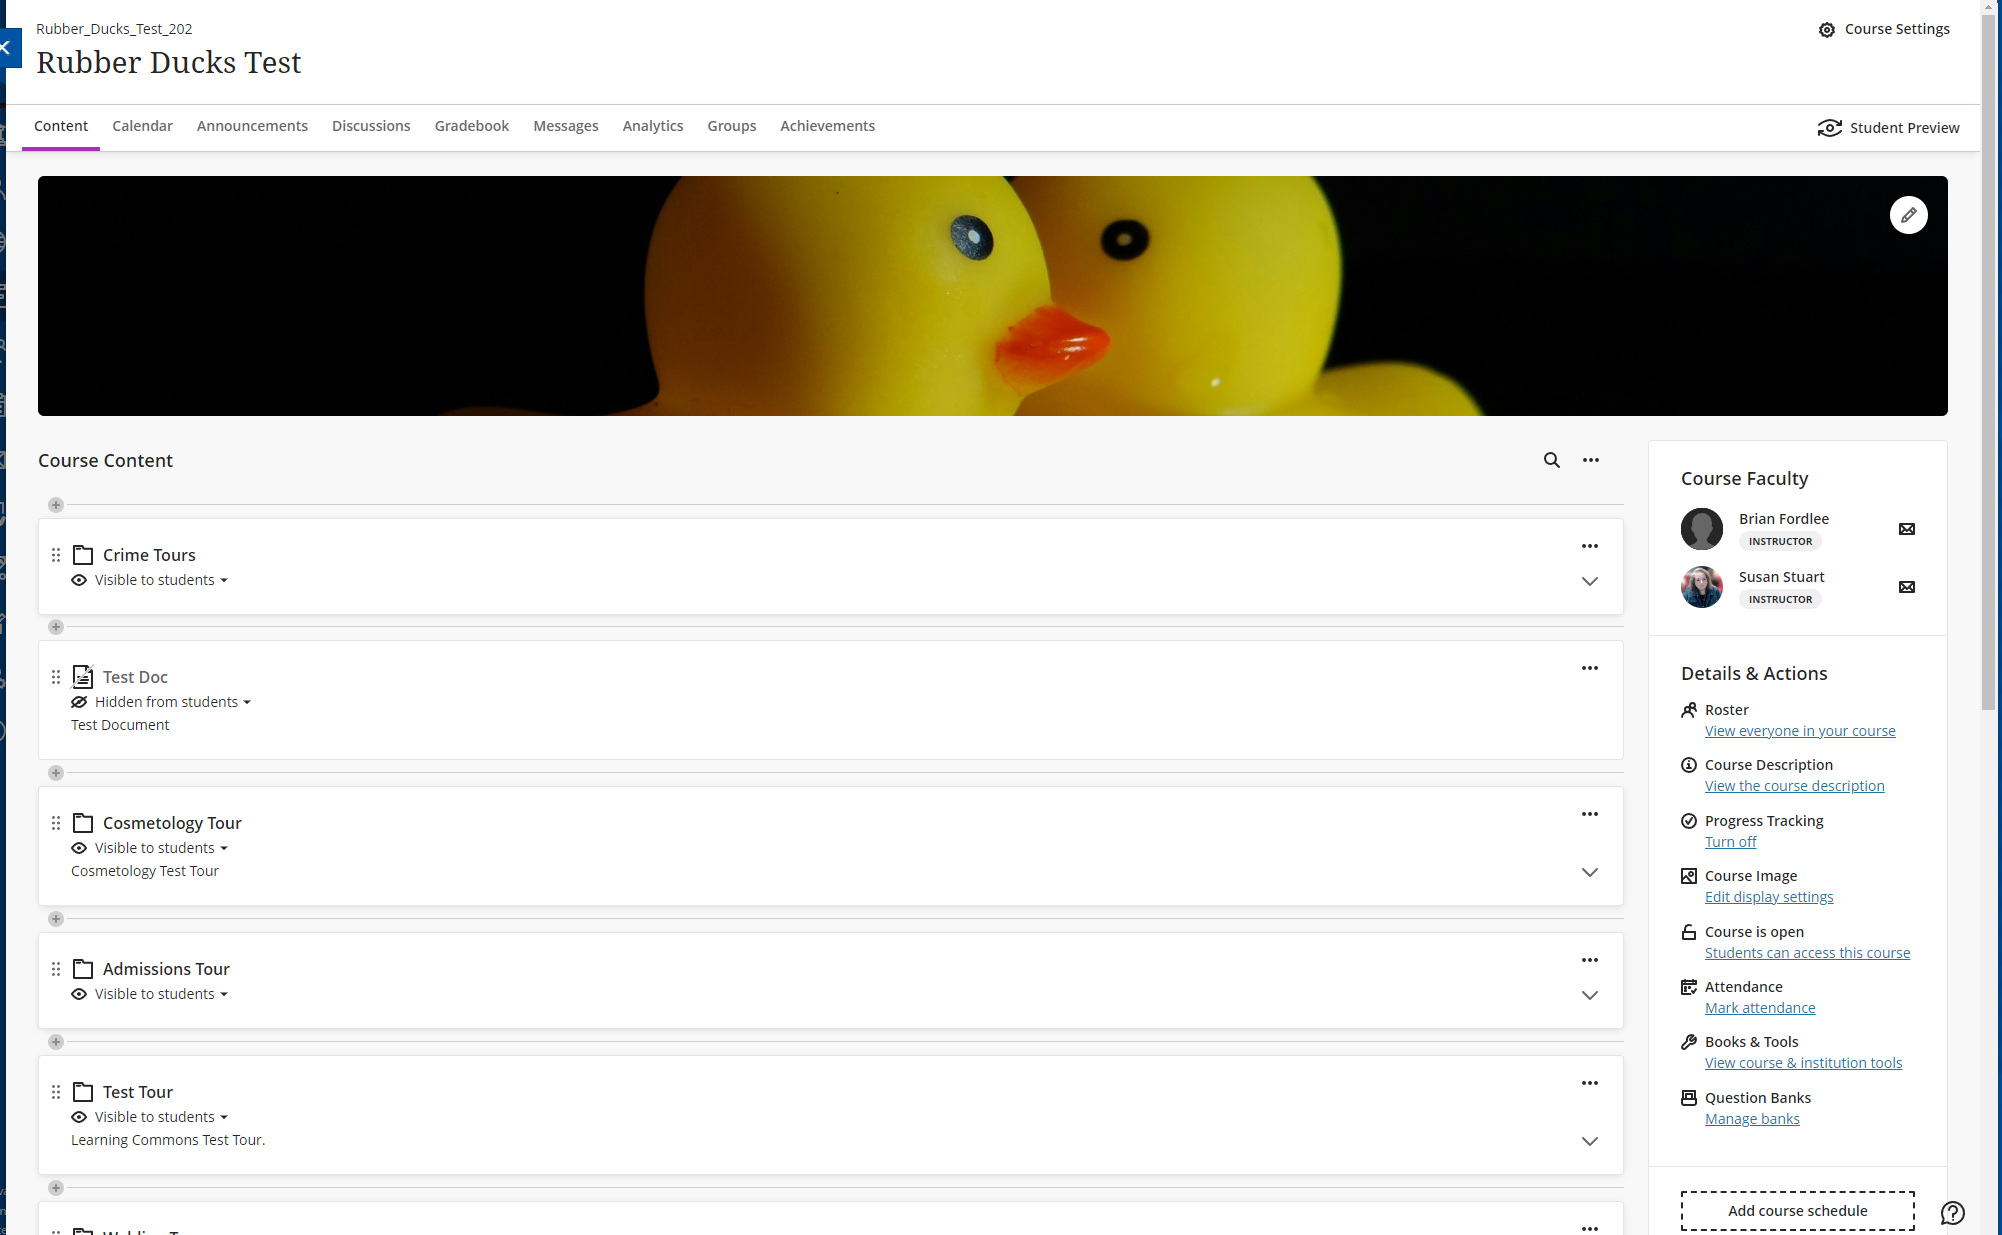Screen dimensions: 2002x1235
Task: Open the Course Settings gear
Action: [x=1826, y=30]
